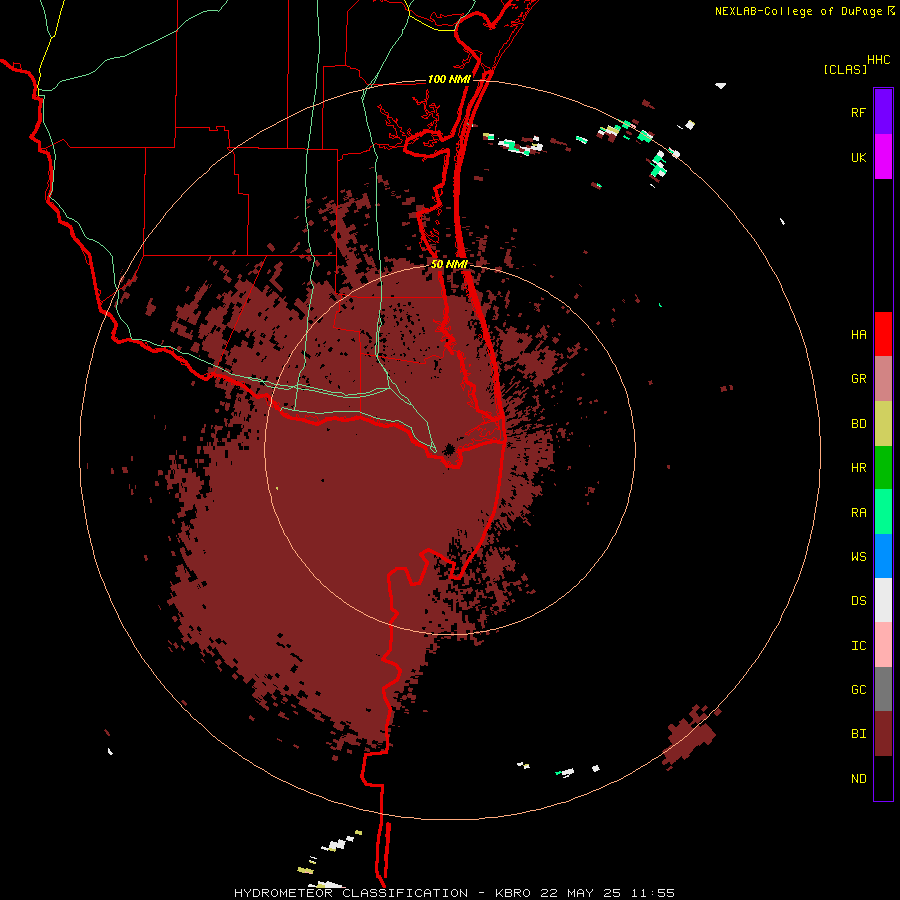
Task: Click the IC legend label
Action: (x=858, y=646)
